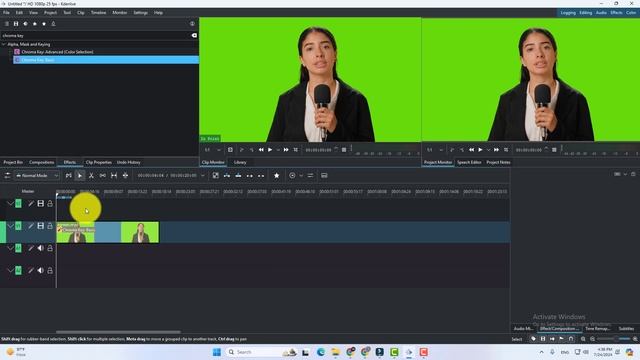Click the Edit pencil icon on the top video track
This screenshot has width=640, height=360.
(31, 203)
